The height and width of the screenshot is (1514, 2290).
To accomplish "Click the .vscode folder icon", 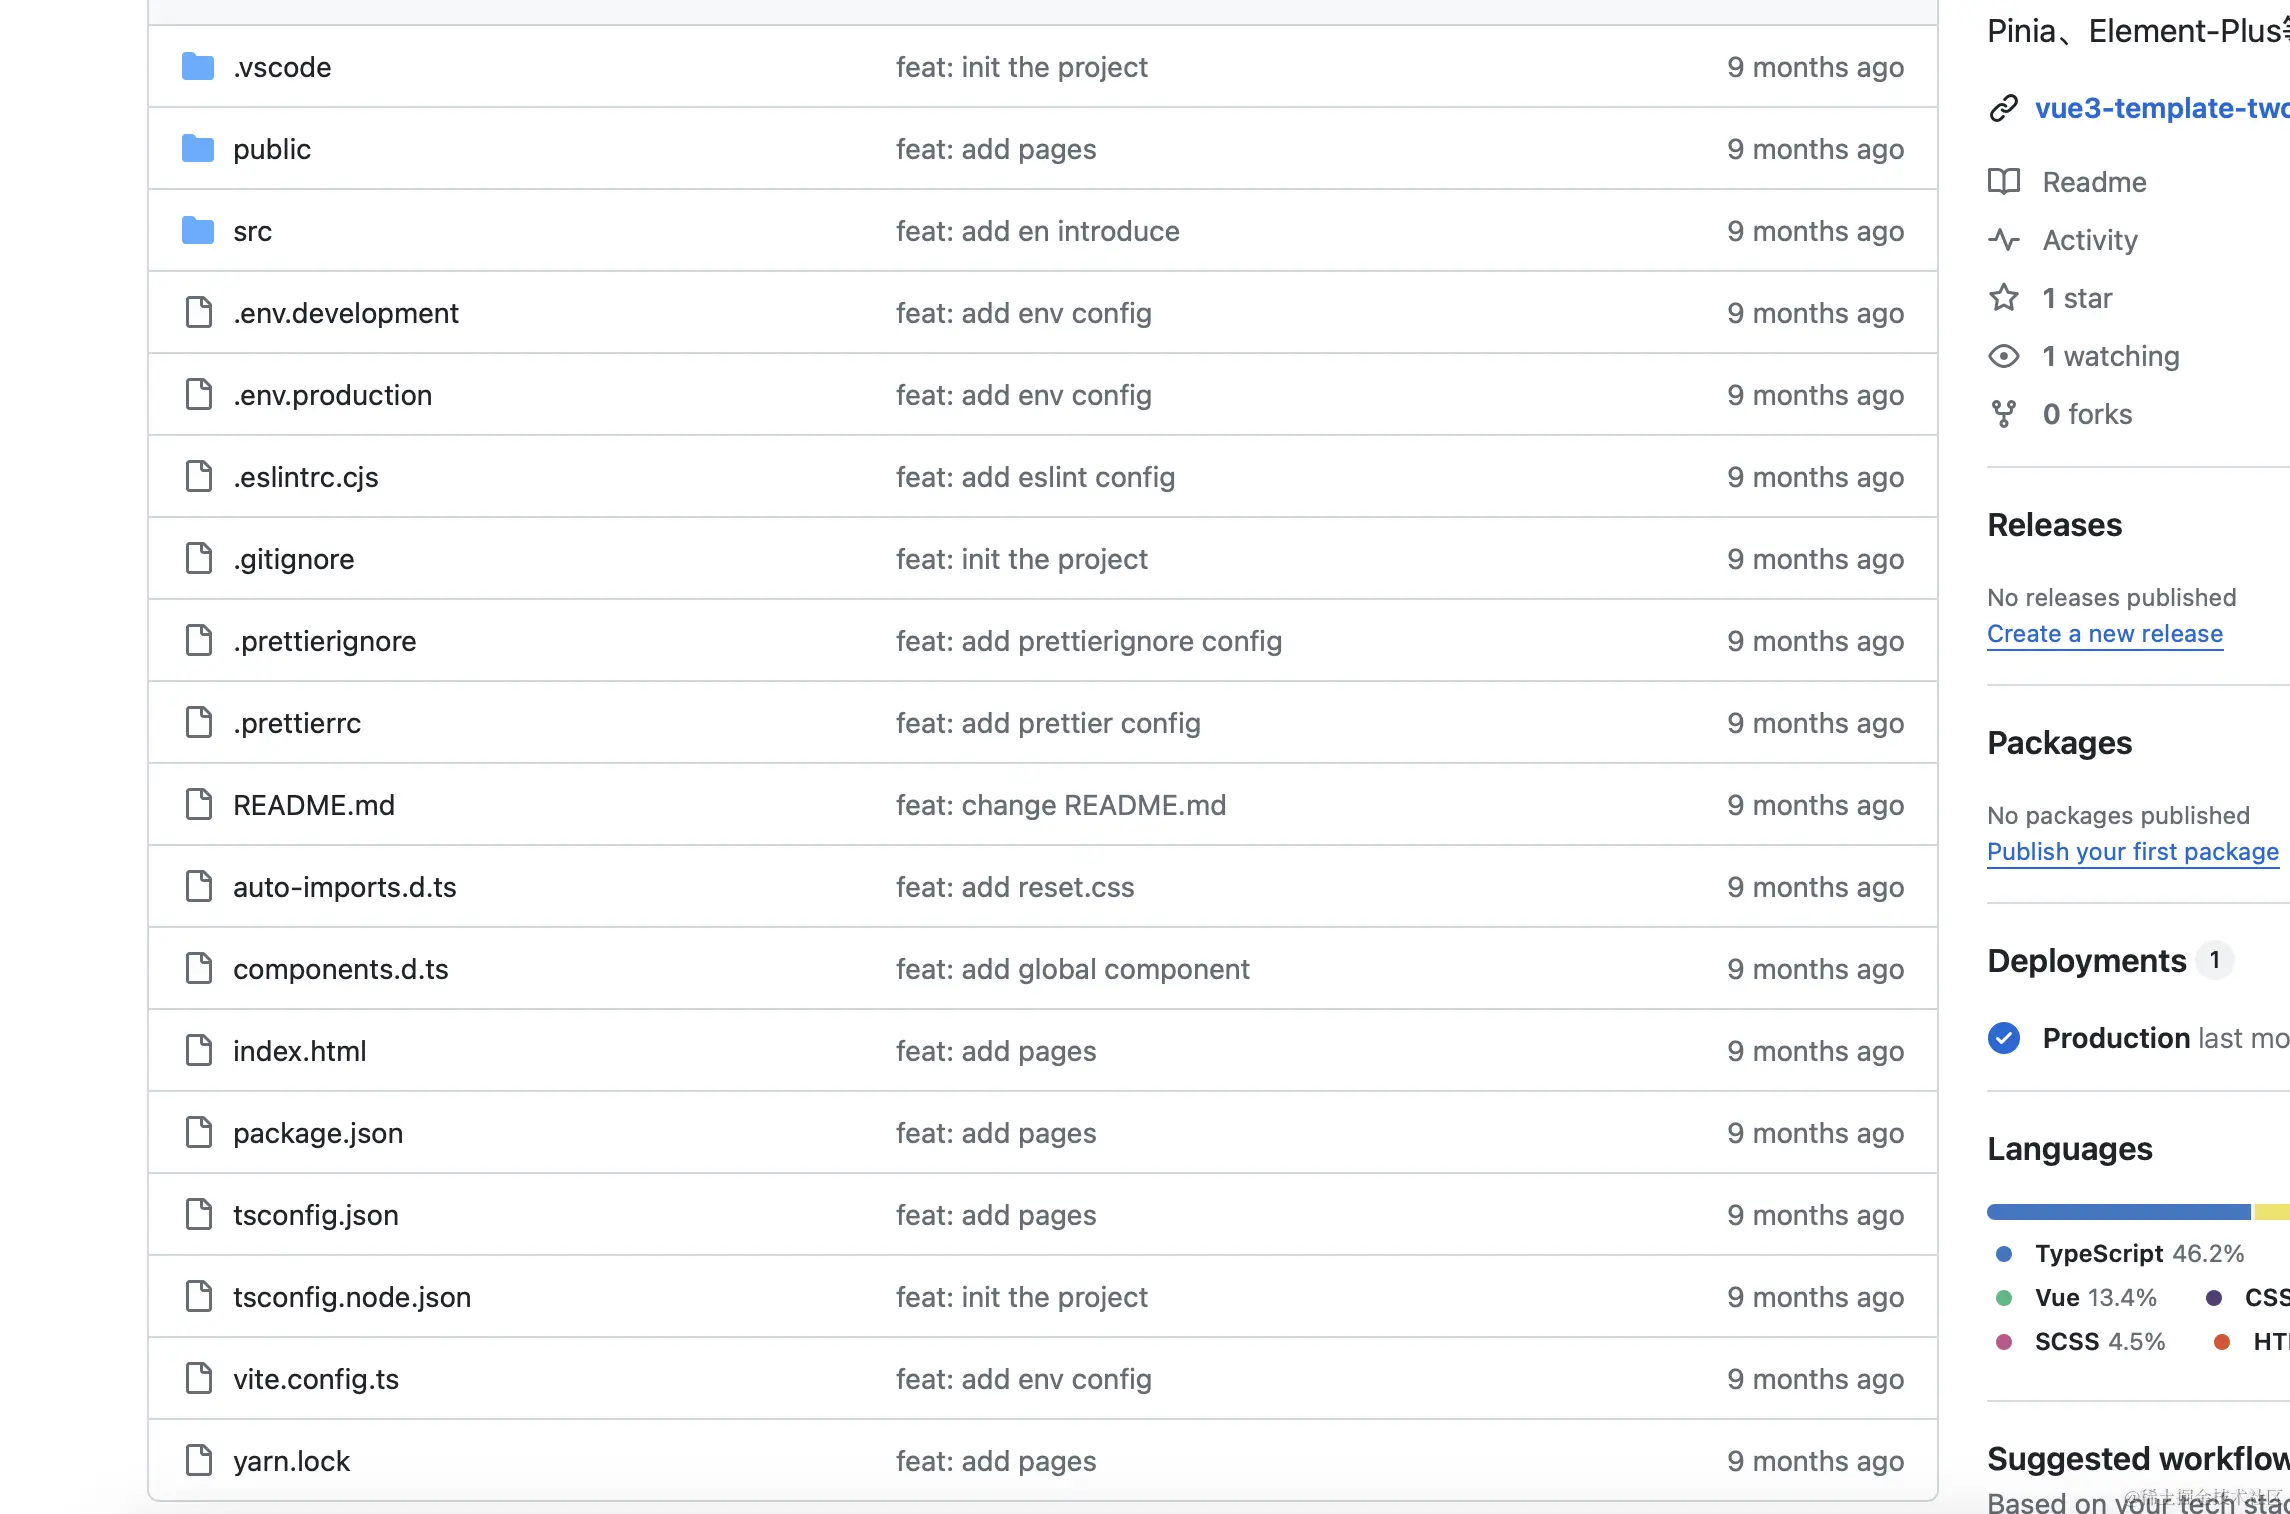I will point(198,67).
